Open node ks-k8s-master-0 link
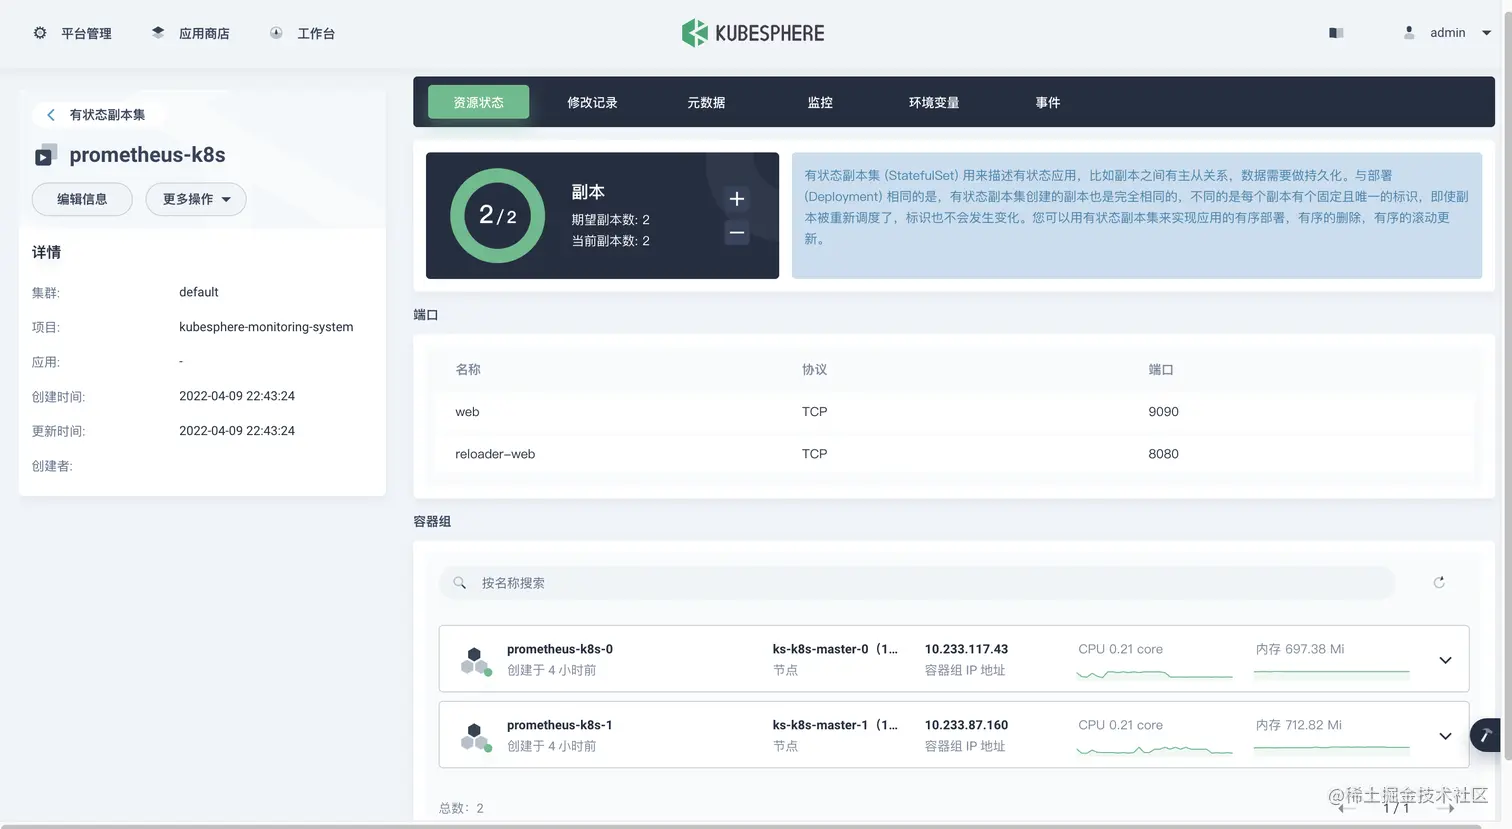The height and width of the screenshot is (829, 1512). (x=835, y=649)
